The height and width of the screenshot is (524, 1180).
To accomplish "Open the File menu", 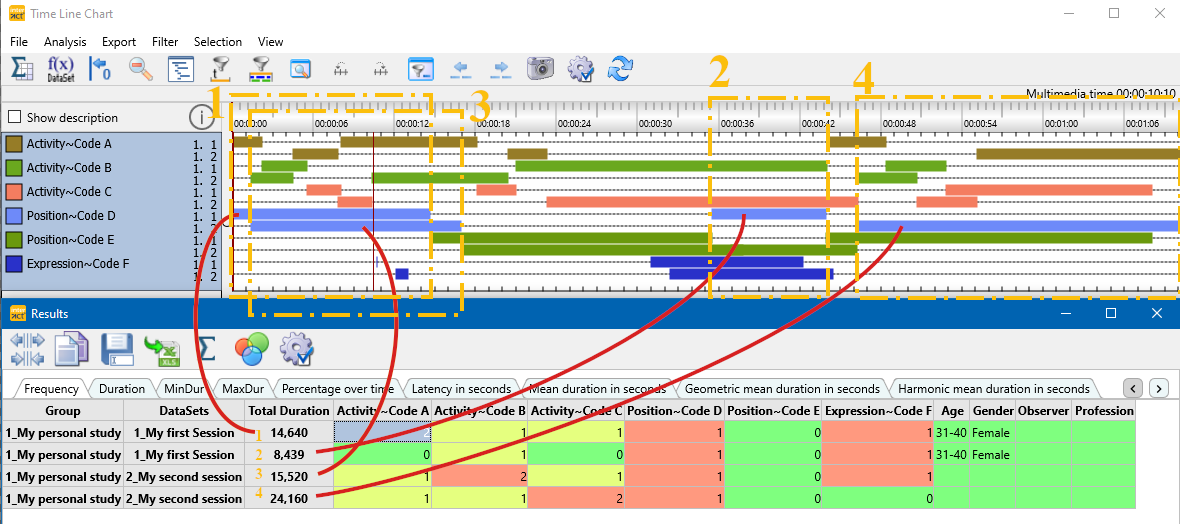I will pos(19,42).
